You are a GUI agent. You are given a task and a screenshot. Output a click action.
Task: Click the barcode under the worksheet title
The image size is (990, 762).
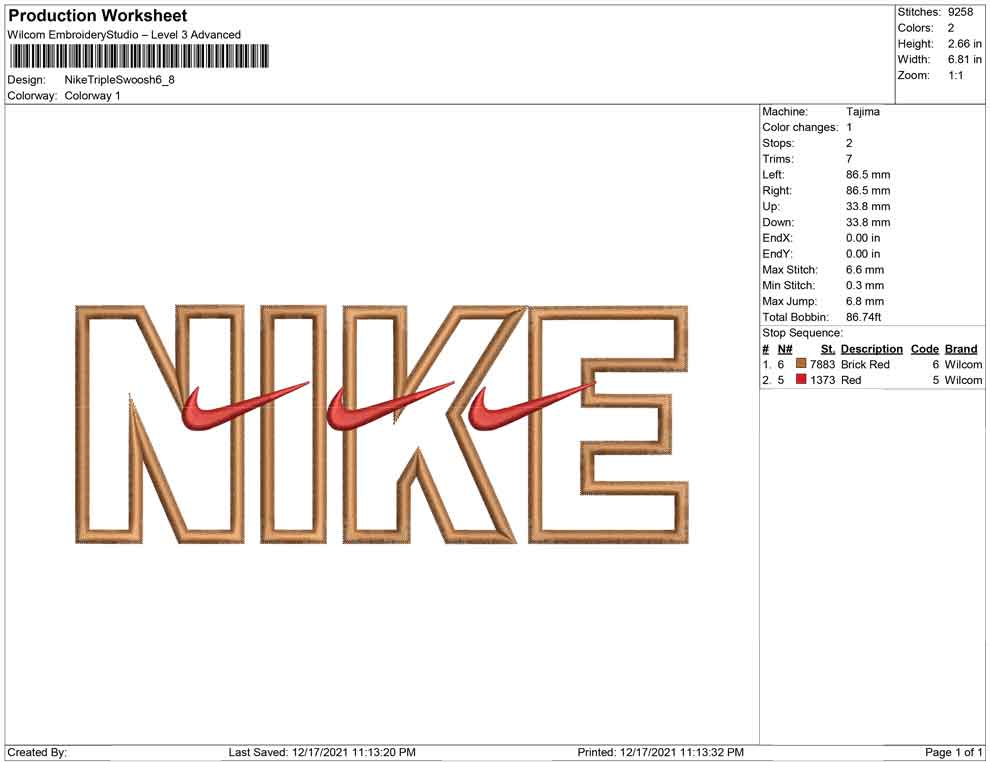pyautogui.click(x=139, y=57)
